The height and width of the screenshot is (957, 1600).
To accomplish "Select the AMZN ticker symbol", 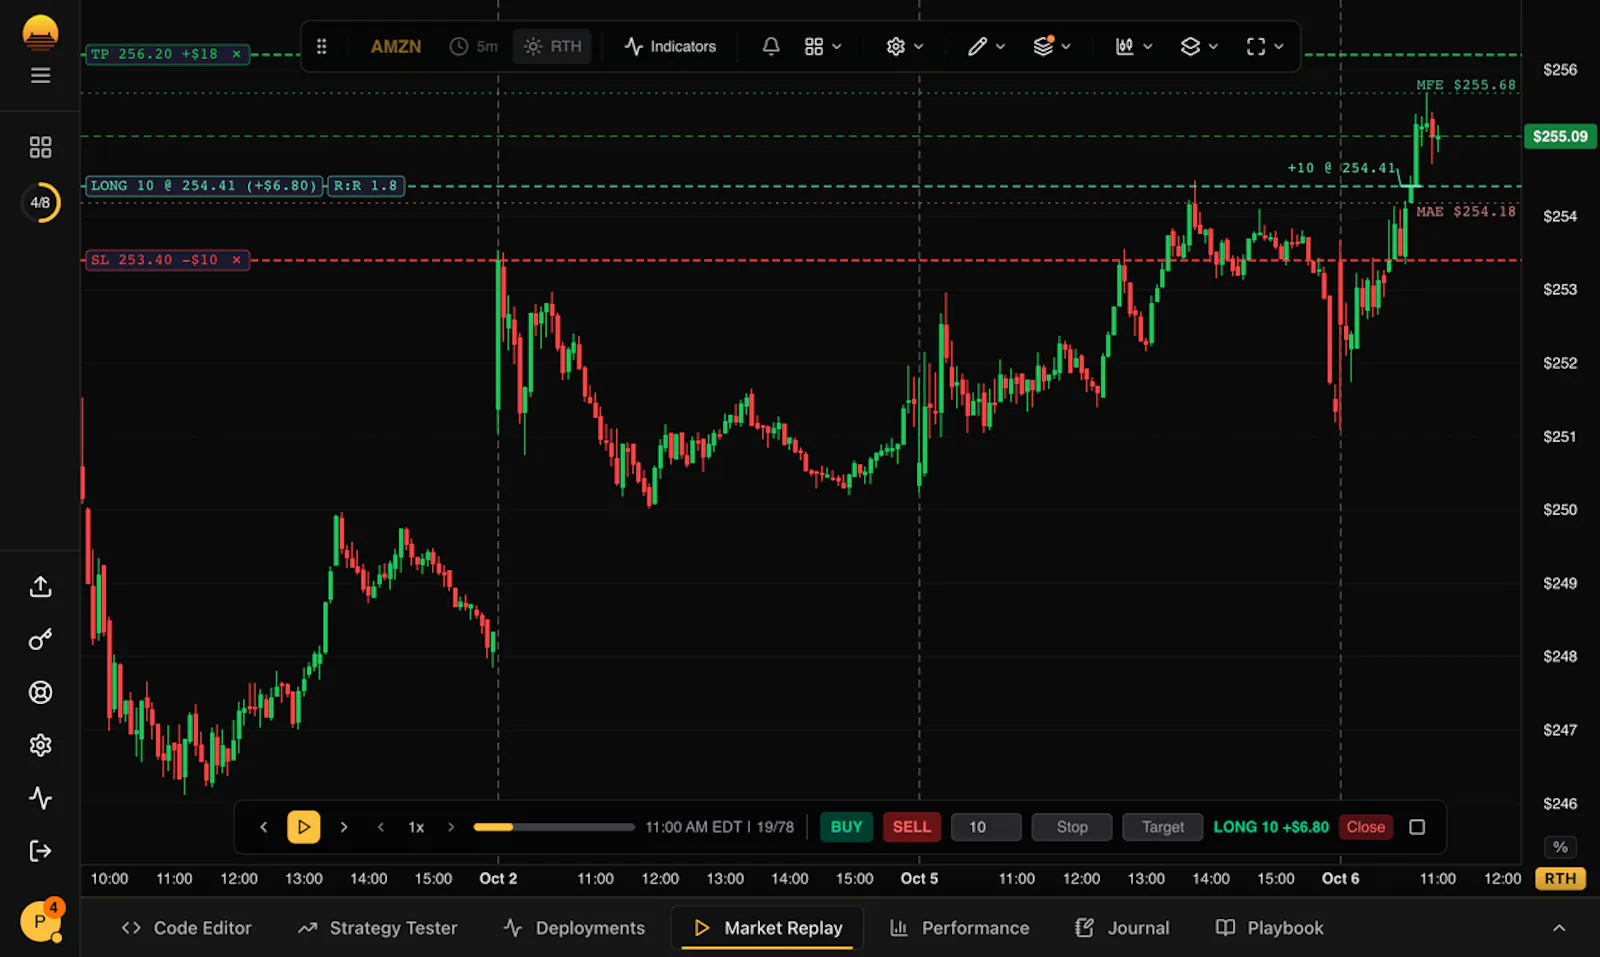I will (396, 46).
